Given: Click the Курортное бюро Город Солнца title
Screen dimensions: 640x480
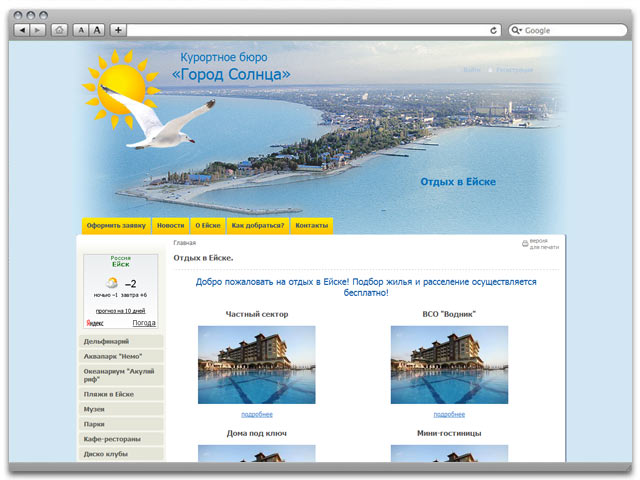Looking at the screenshot, I should point(231,67).
